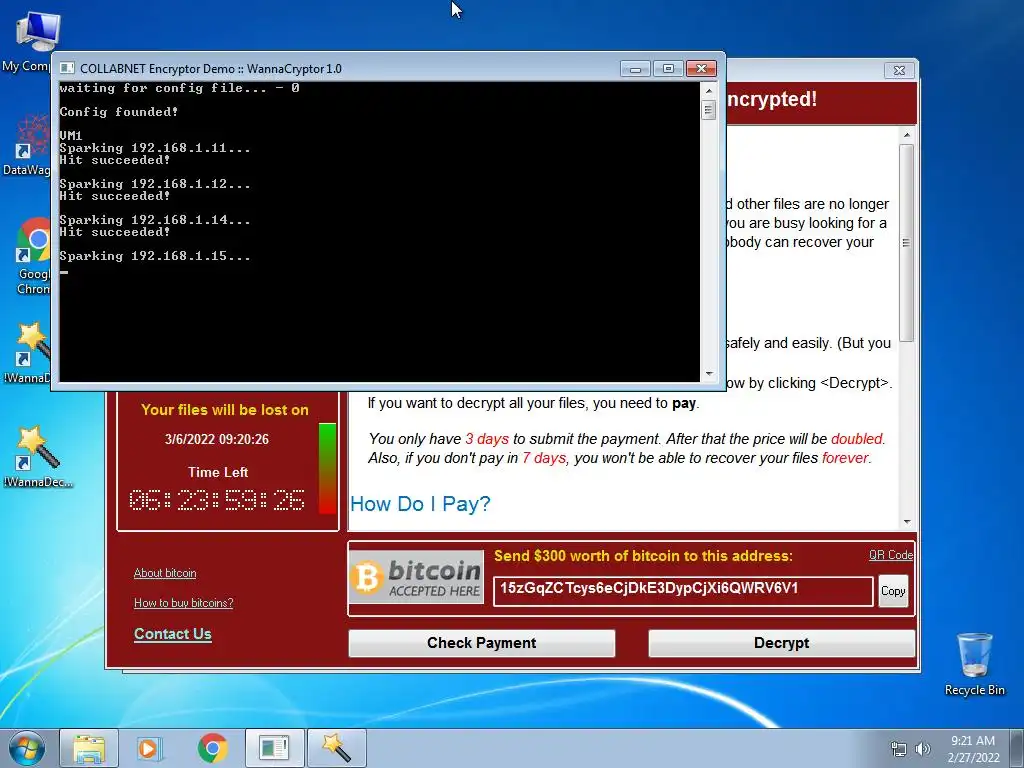Copy the bitcoin address with Copy button

[x=893, y=591]
